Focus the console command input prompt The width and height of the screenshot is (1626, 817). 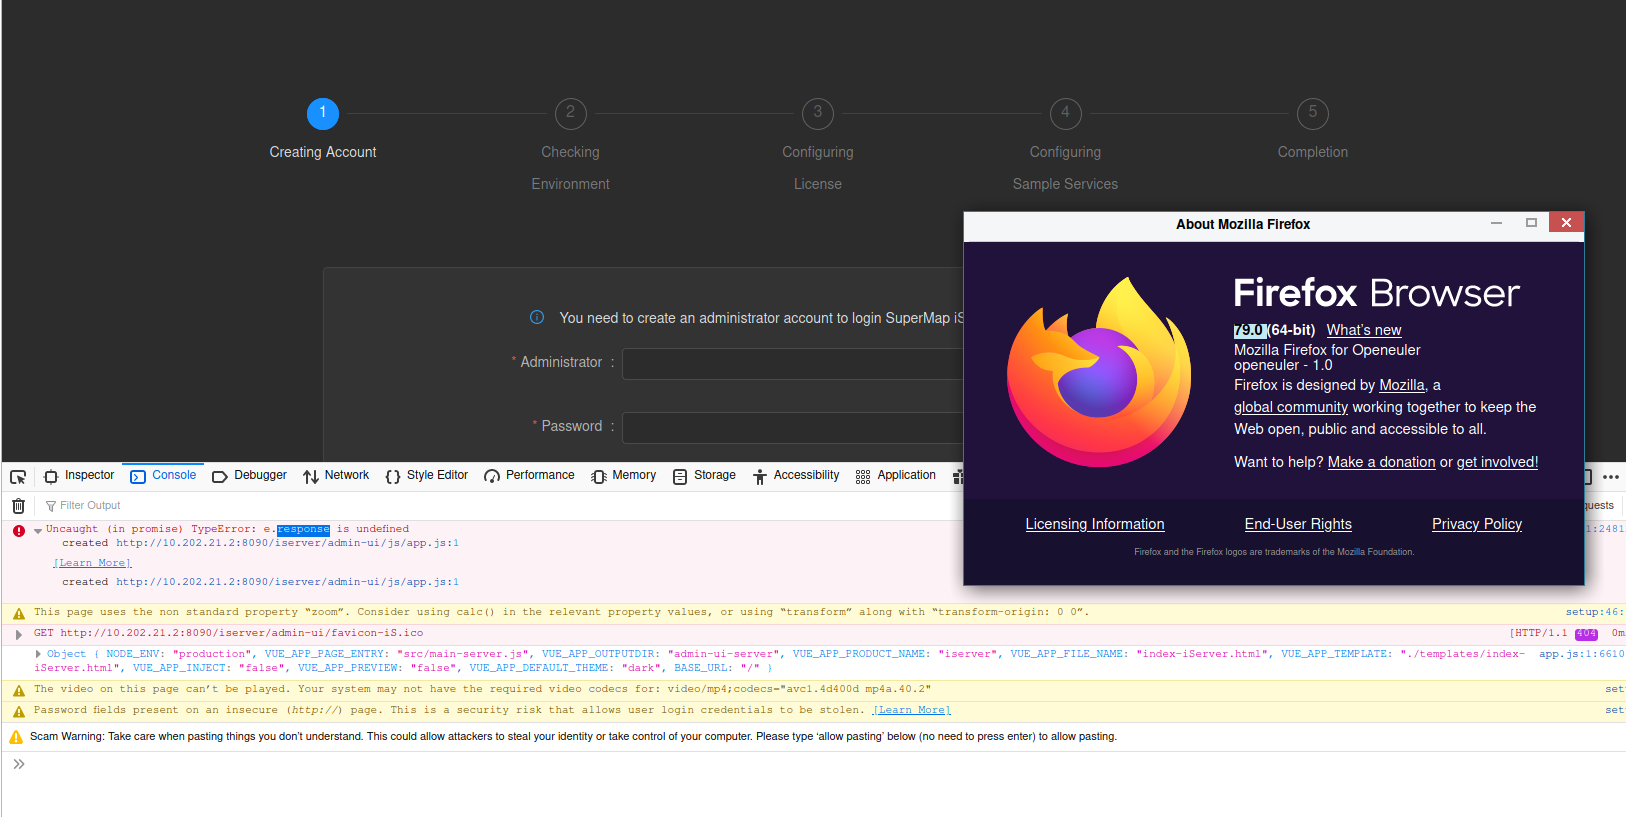coord(820,765)
